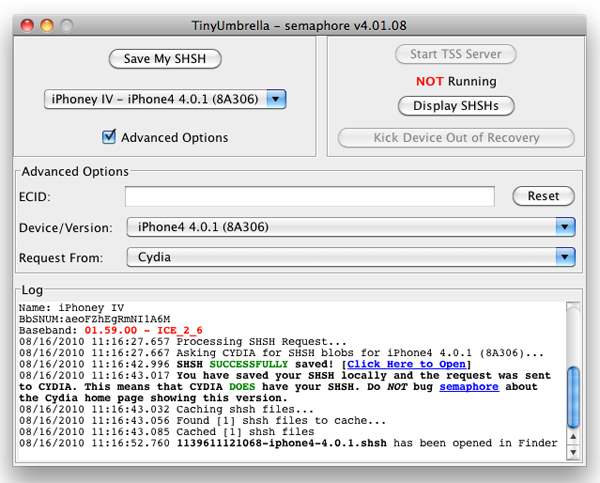Minimize the window with the yellow button
The height and width of the screenshot is (483, 600).
(47, 26)
